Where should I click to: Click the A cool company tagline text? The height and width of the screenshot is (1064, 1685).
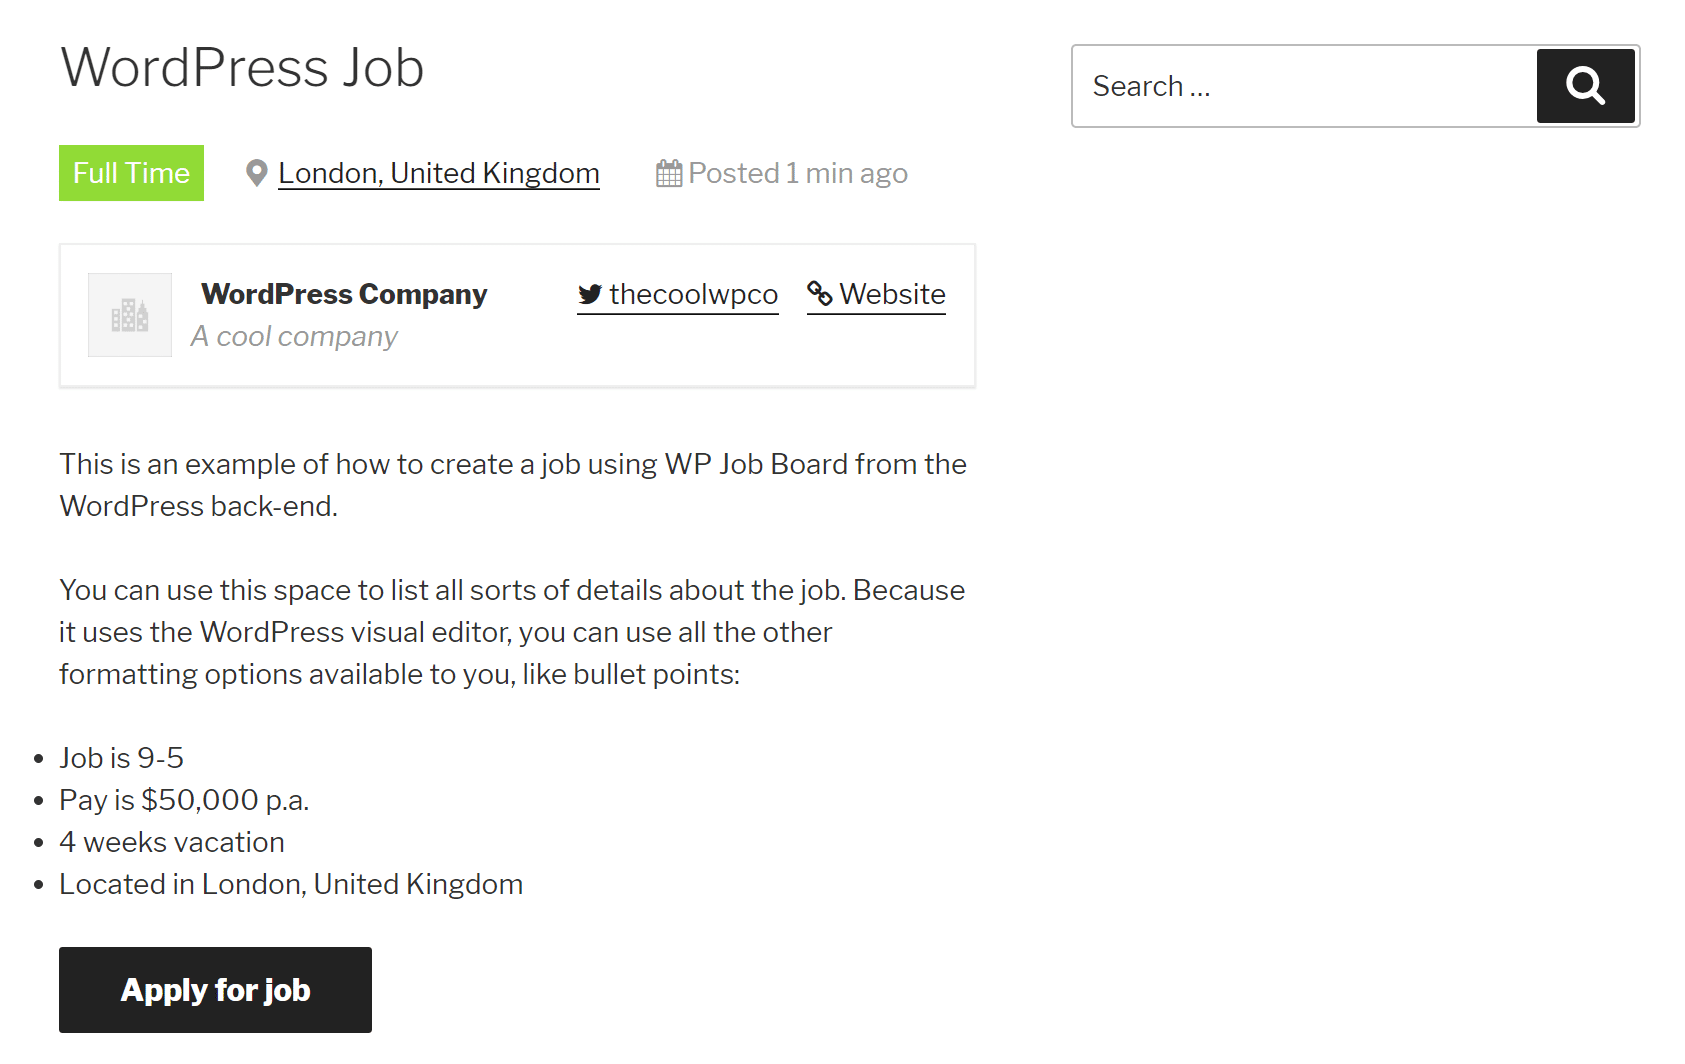pos(293,336)
